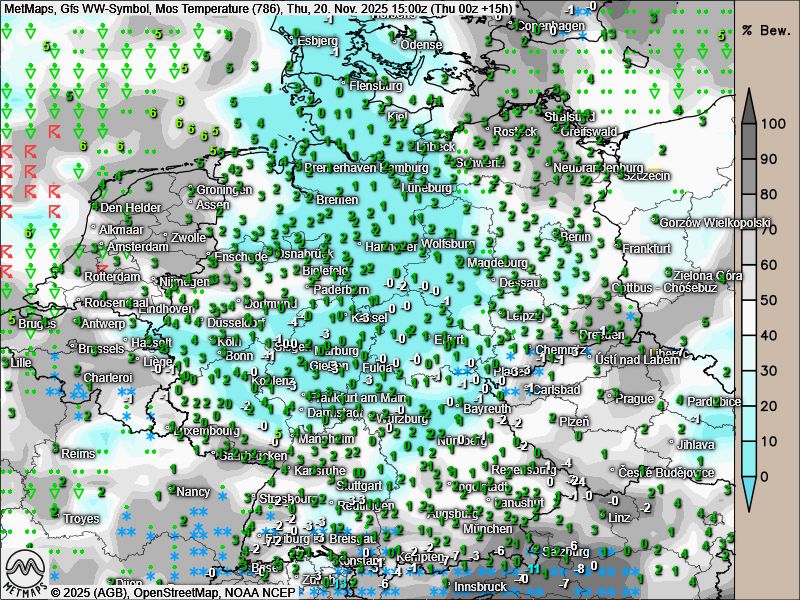Click the dark gray arrow atop the legend

pyautogui.click(x=750, y=105)
